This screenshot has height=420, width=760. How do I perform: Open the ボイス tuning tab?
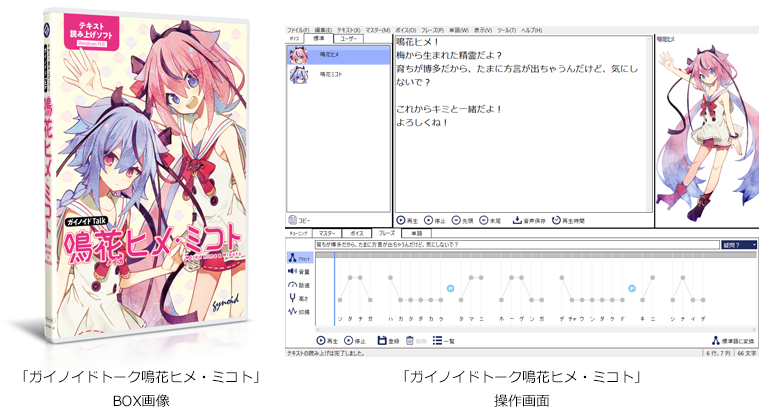pyautogui.click(x=357, y=233)
